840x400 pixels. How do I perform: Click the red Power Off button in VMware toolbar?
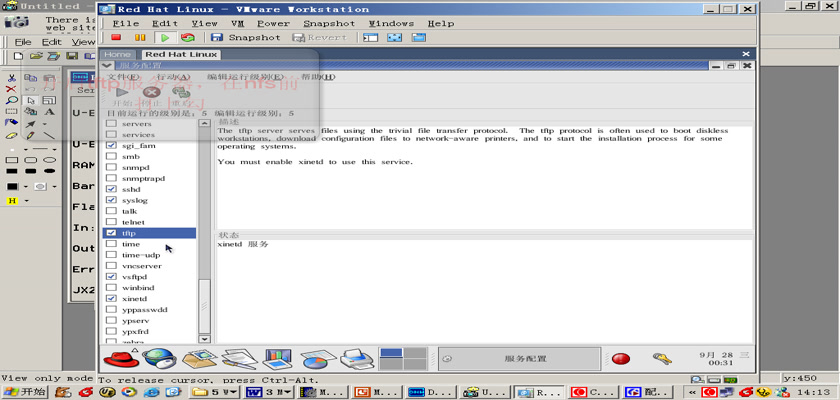(116, 37)
